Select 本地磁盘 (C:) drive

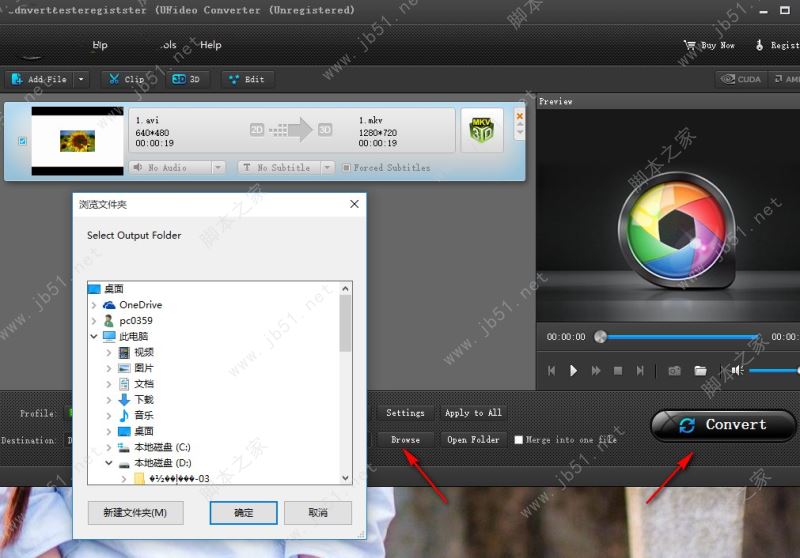162,447
